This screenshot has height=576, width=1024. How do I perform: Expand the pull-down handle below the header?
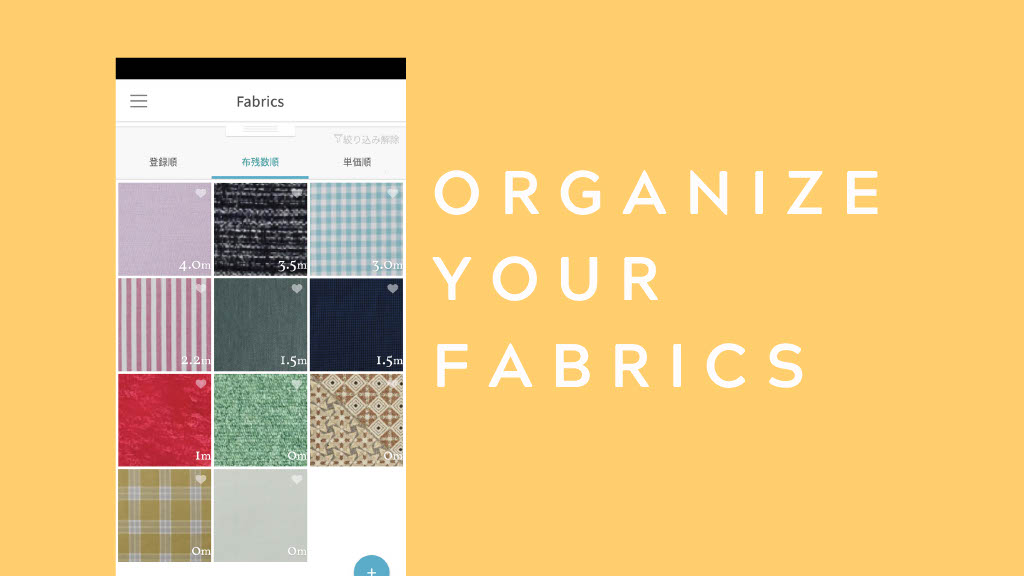(260, 129)
